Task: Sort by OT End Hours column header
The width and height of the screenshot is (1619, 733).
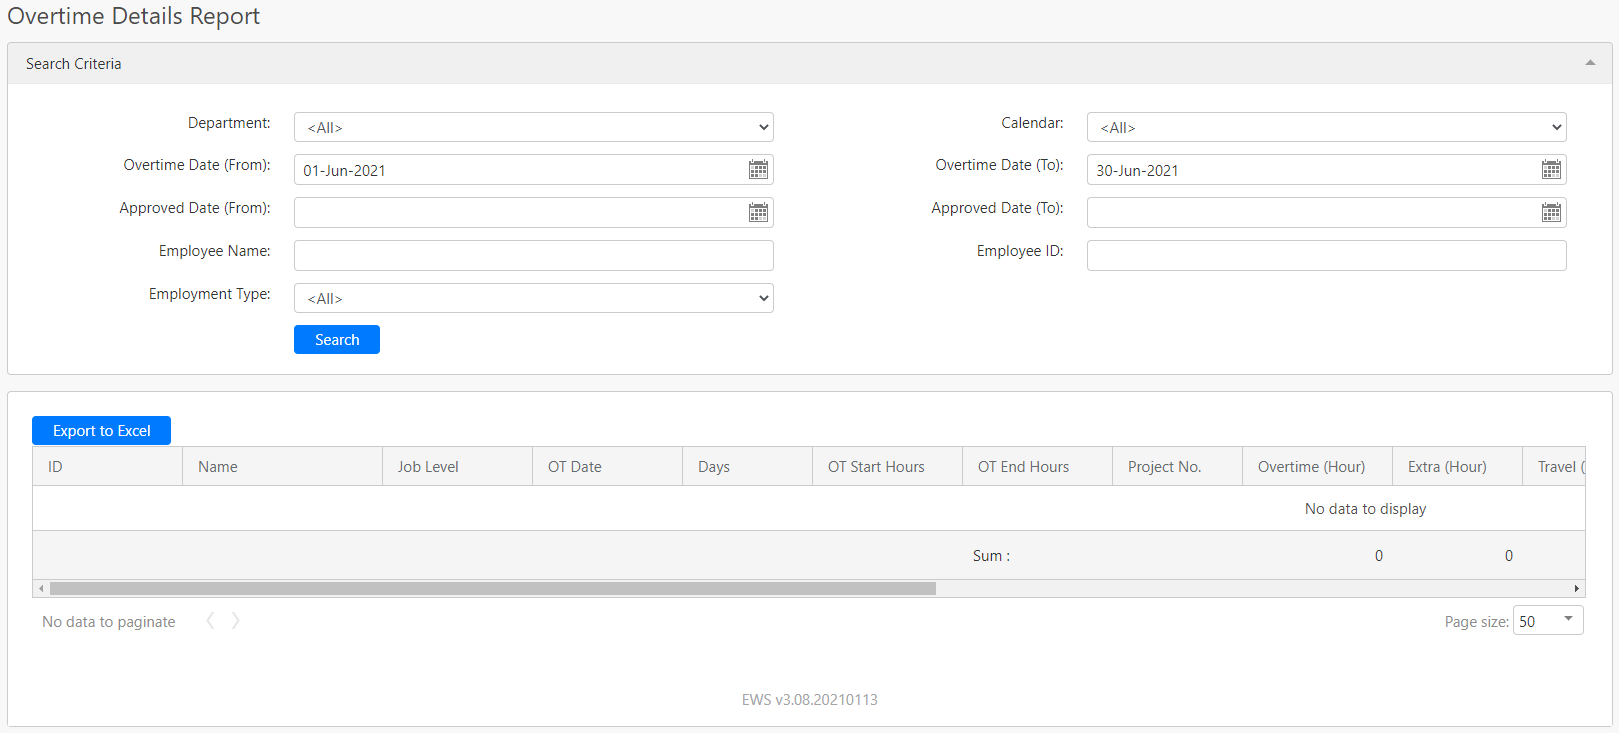Action: [x=1038, y=467]
